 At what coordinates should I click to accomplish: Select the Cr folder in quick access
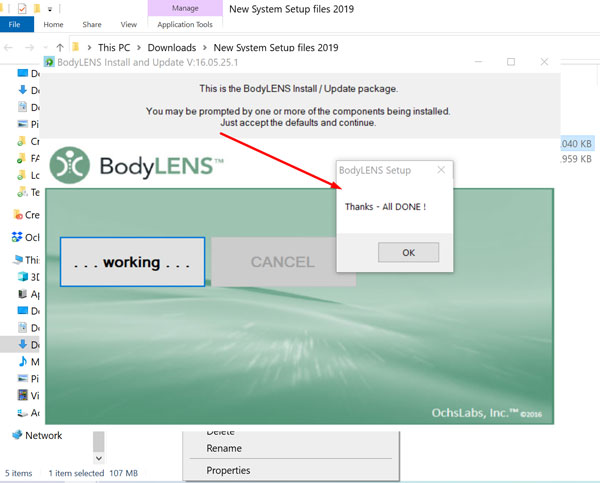[x=28, y=141]
